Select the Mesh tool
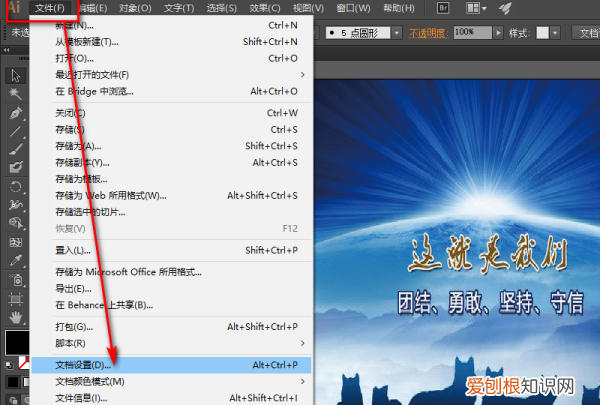This screenshot has height=405, width=600. 16,242
